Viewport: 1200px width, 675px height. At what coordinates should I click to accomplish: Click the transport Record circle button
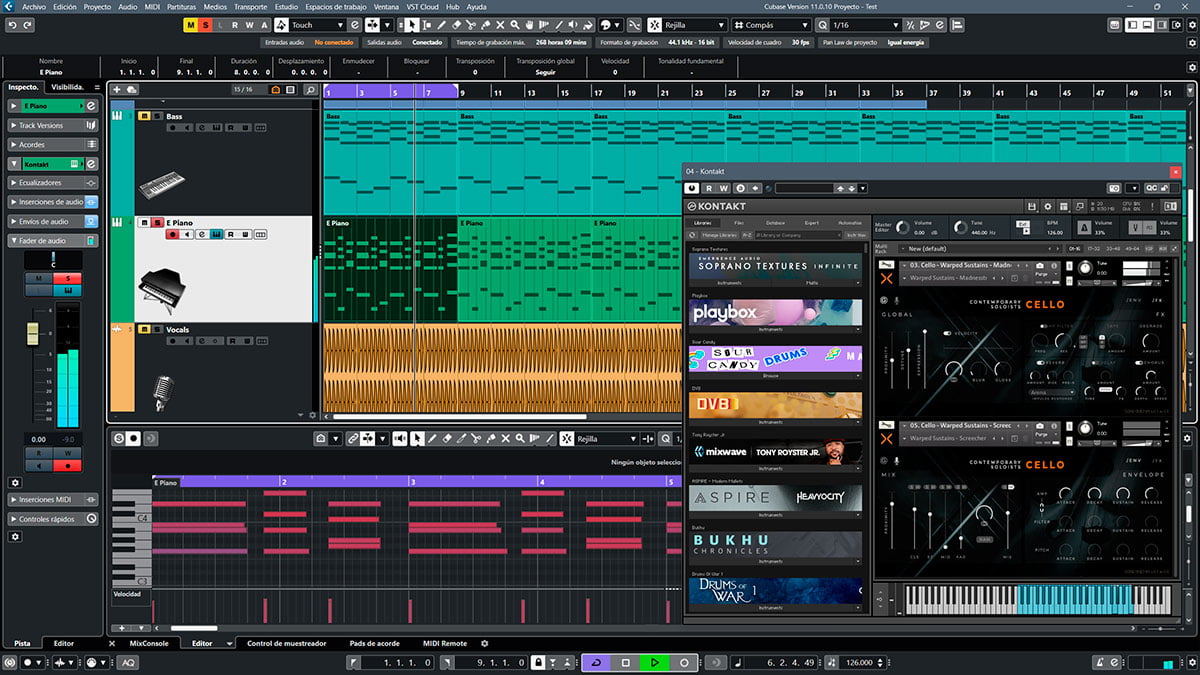pyautogui.click(x=685, y=662)
